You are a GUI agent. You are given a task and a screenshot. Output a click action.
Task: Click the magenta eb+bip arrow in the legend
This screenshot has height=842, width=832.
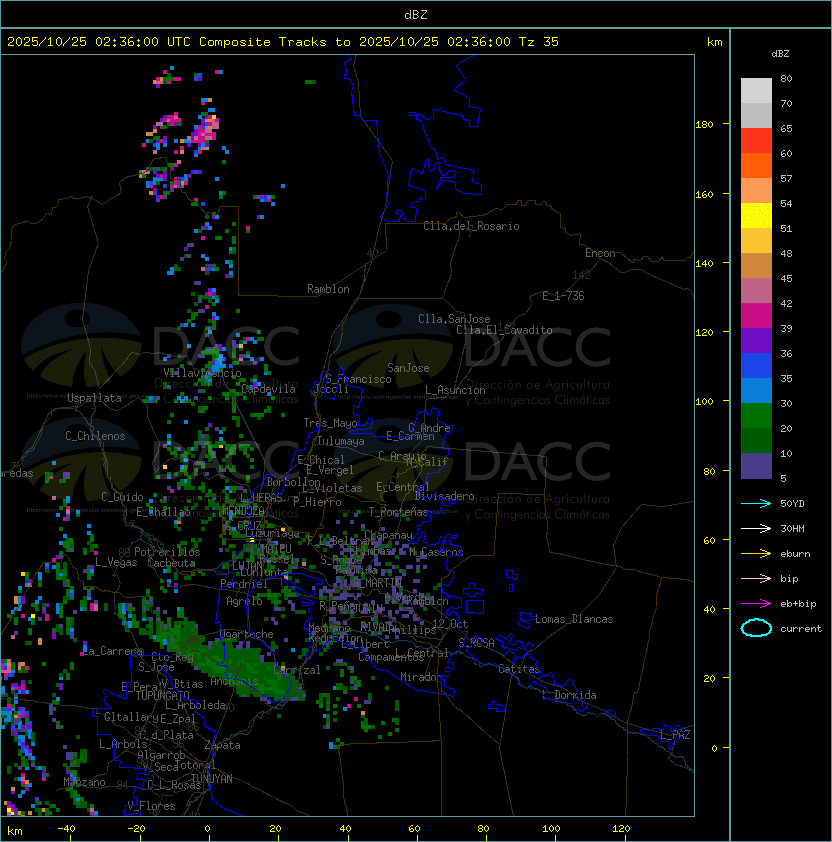point(756,604)
